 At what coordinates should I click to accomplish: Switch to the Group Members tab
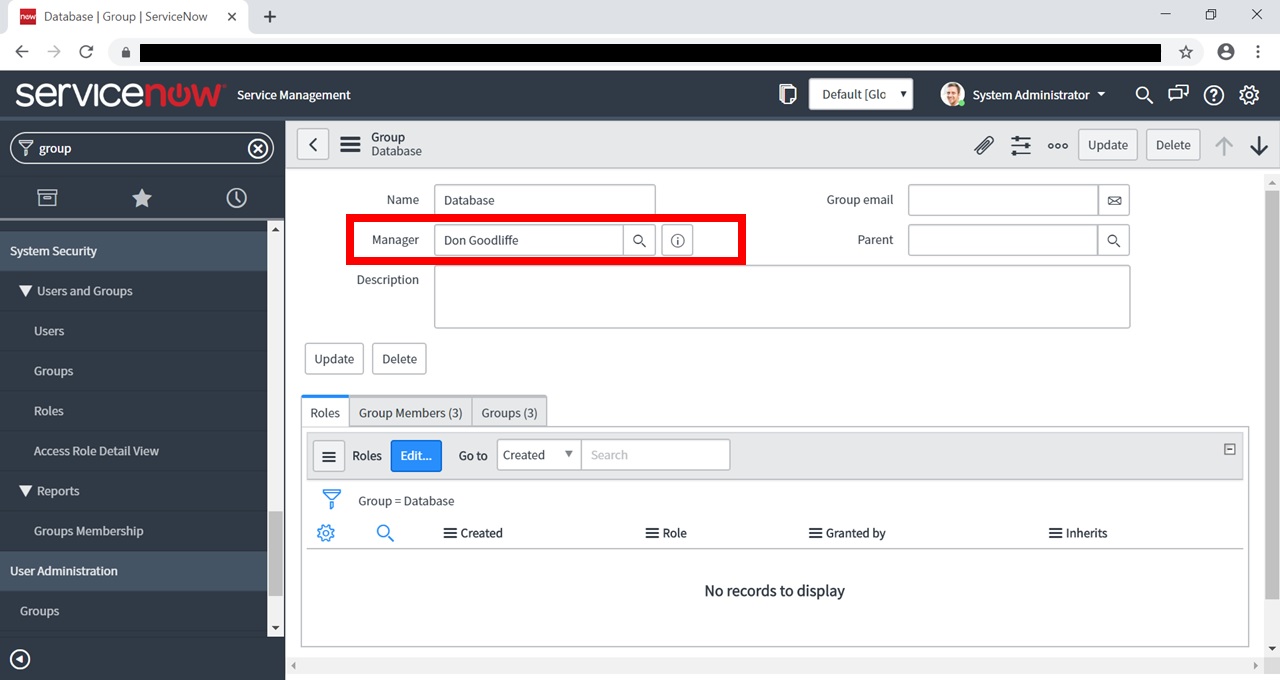coord(410,412)
